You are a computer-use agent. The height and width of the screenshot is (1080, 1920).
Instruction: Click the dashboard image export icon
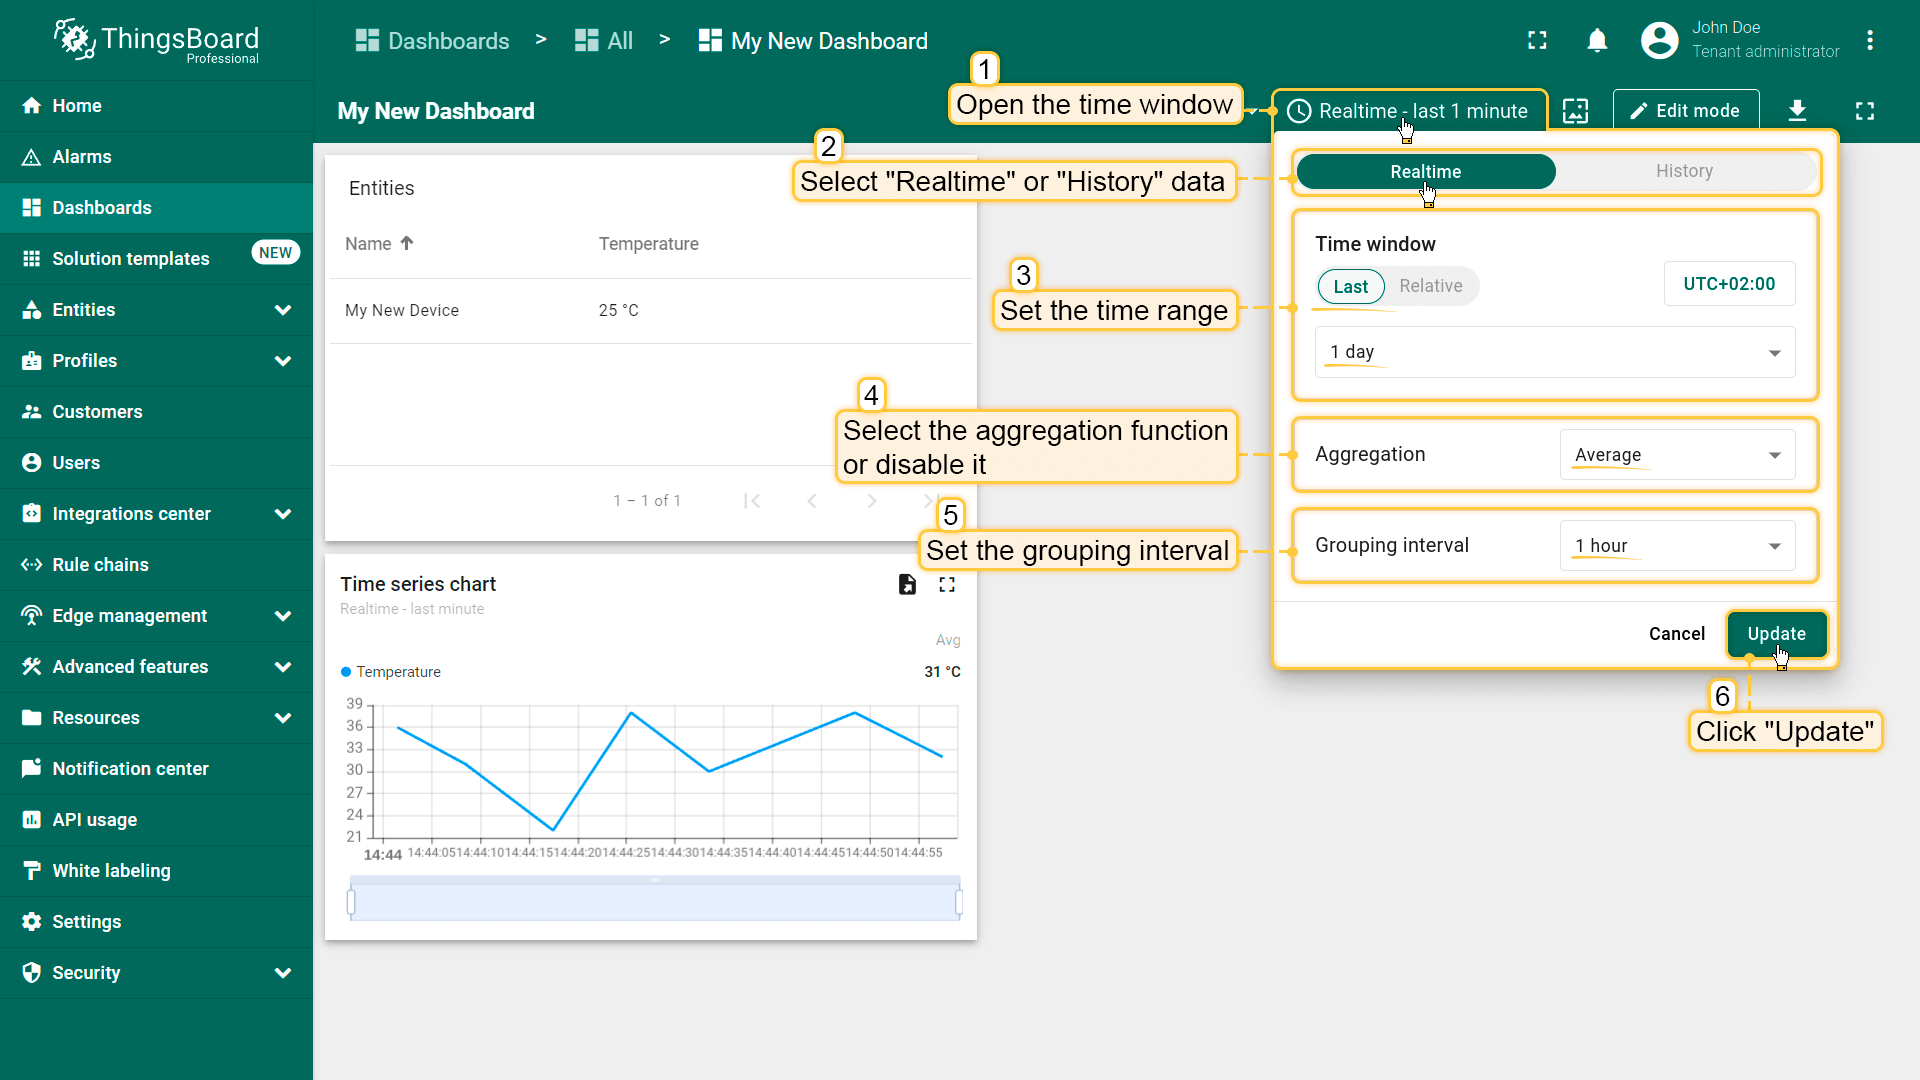tap(1575, 111)
